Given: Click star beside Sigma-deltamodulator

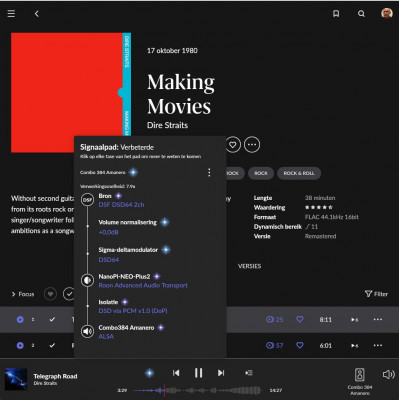Looking at the screenshot, I should tap(166, 250).
